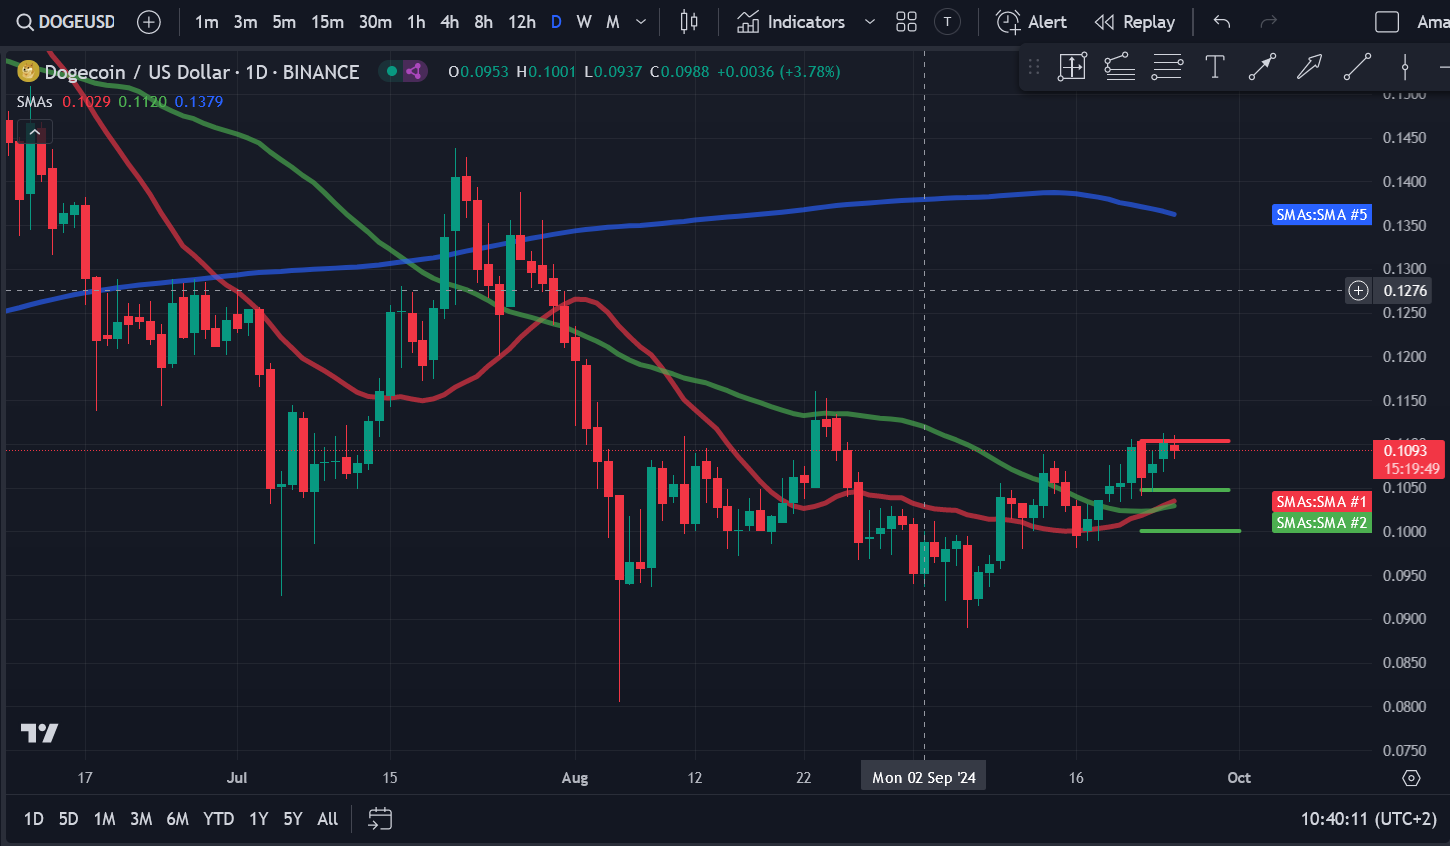Screen dimensions: 1450x846
Task: Select the outlined arrow drawing tool
Action: [x=1309, y=67]
